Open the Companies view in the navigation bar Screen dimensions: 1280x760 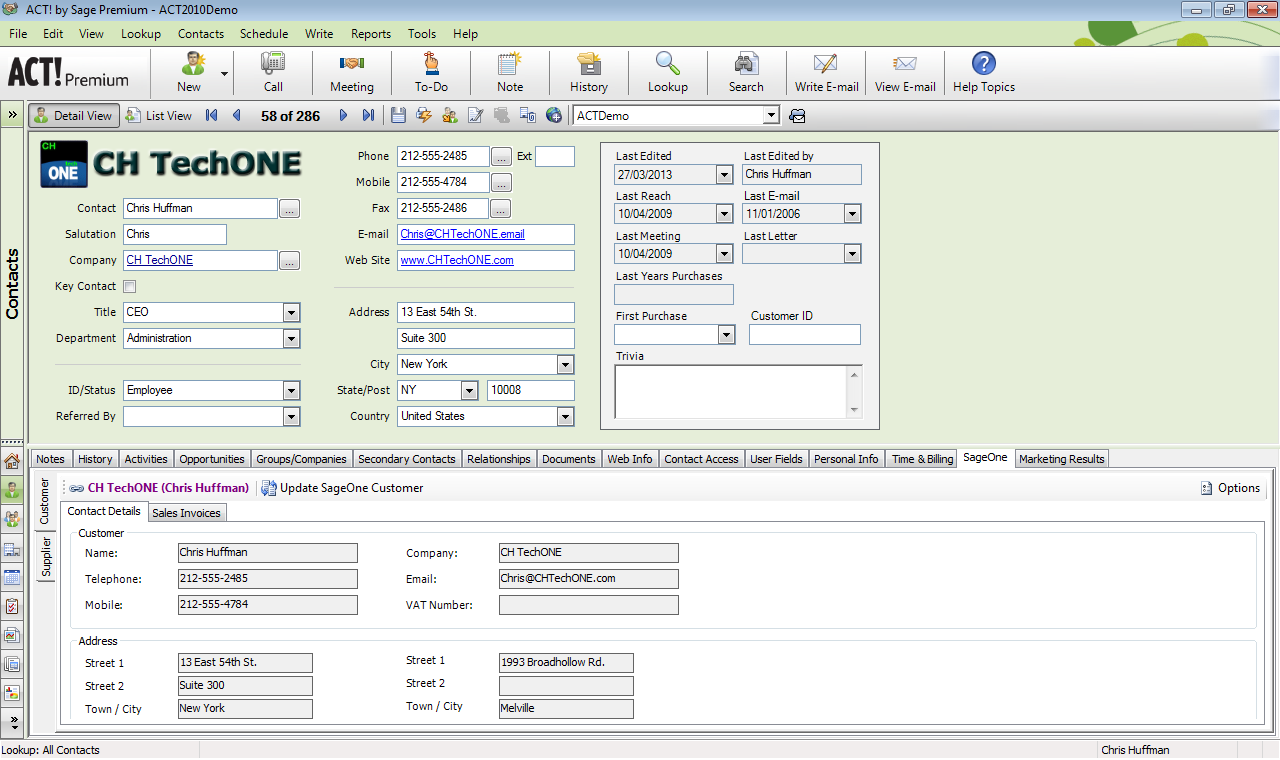tap(12, 549)
